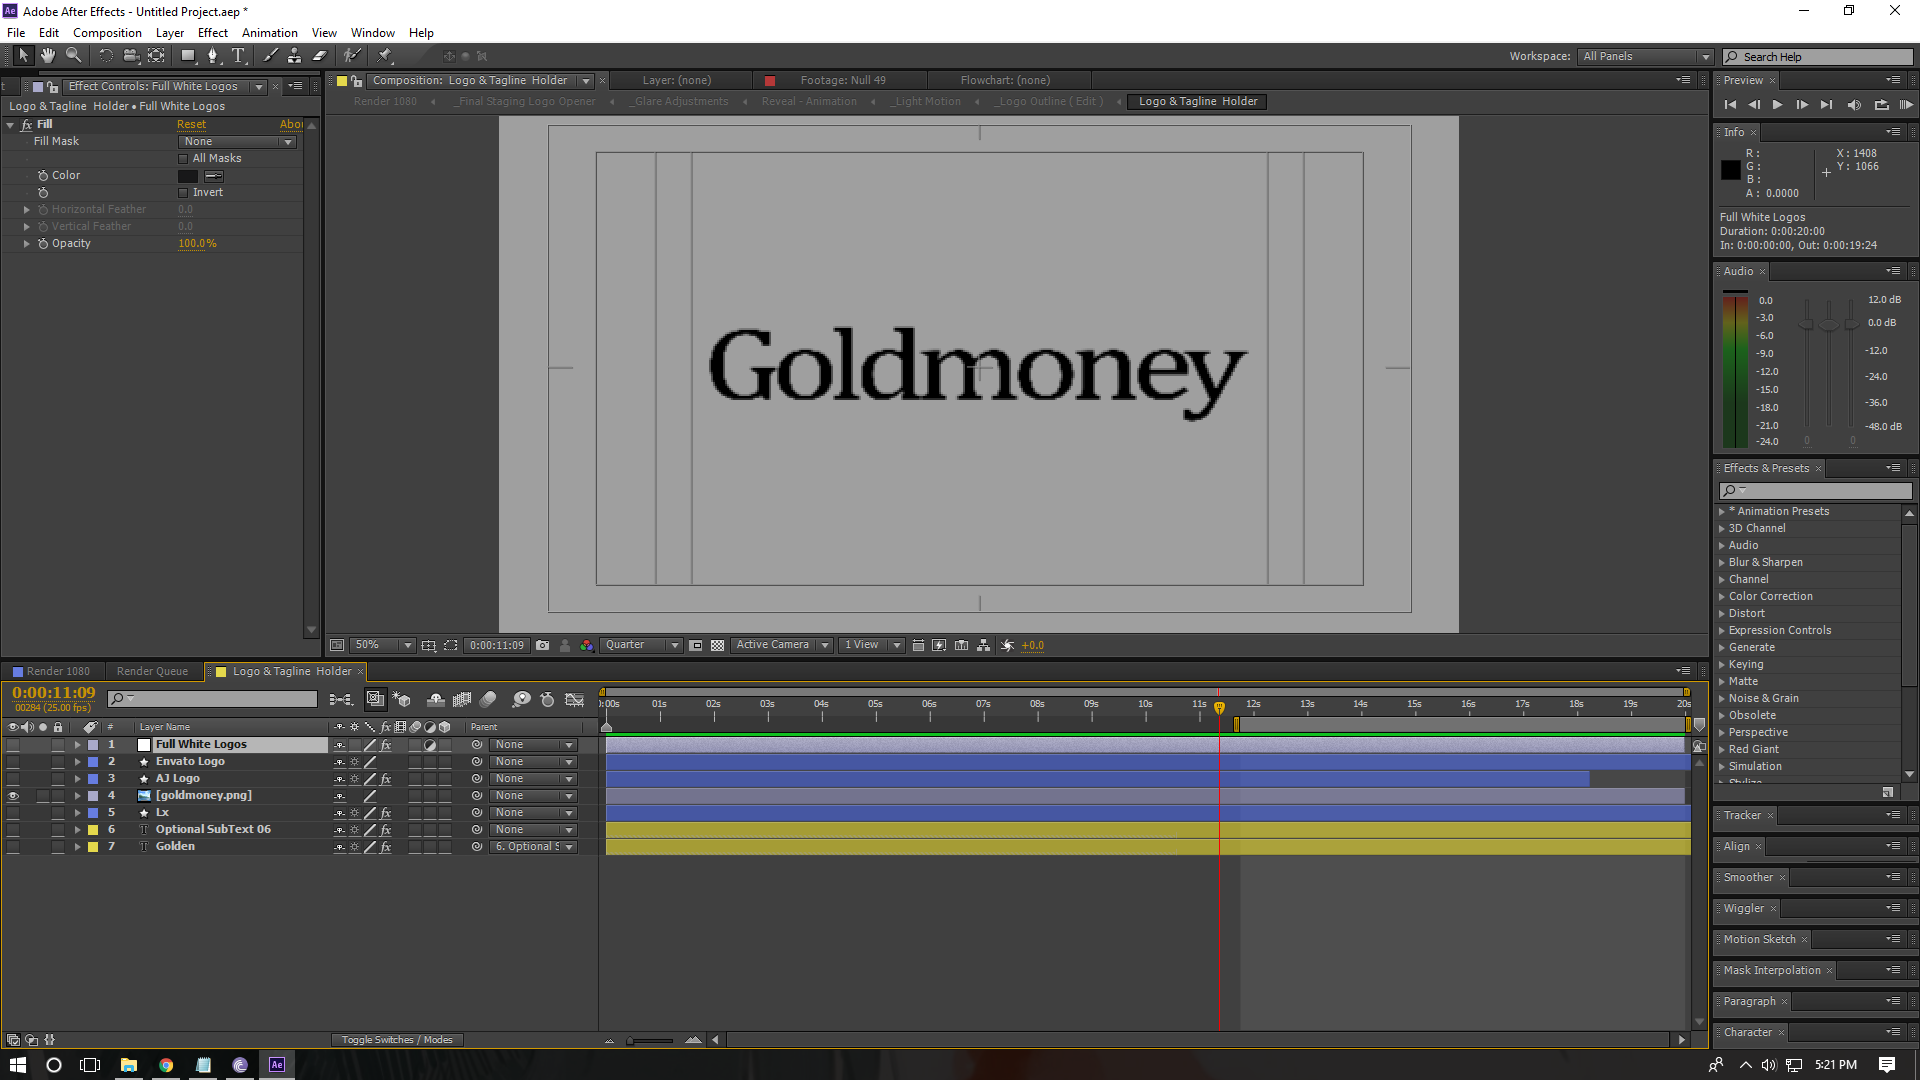Select the Selection arrow tool

pos(23,56)
